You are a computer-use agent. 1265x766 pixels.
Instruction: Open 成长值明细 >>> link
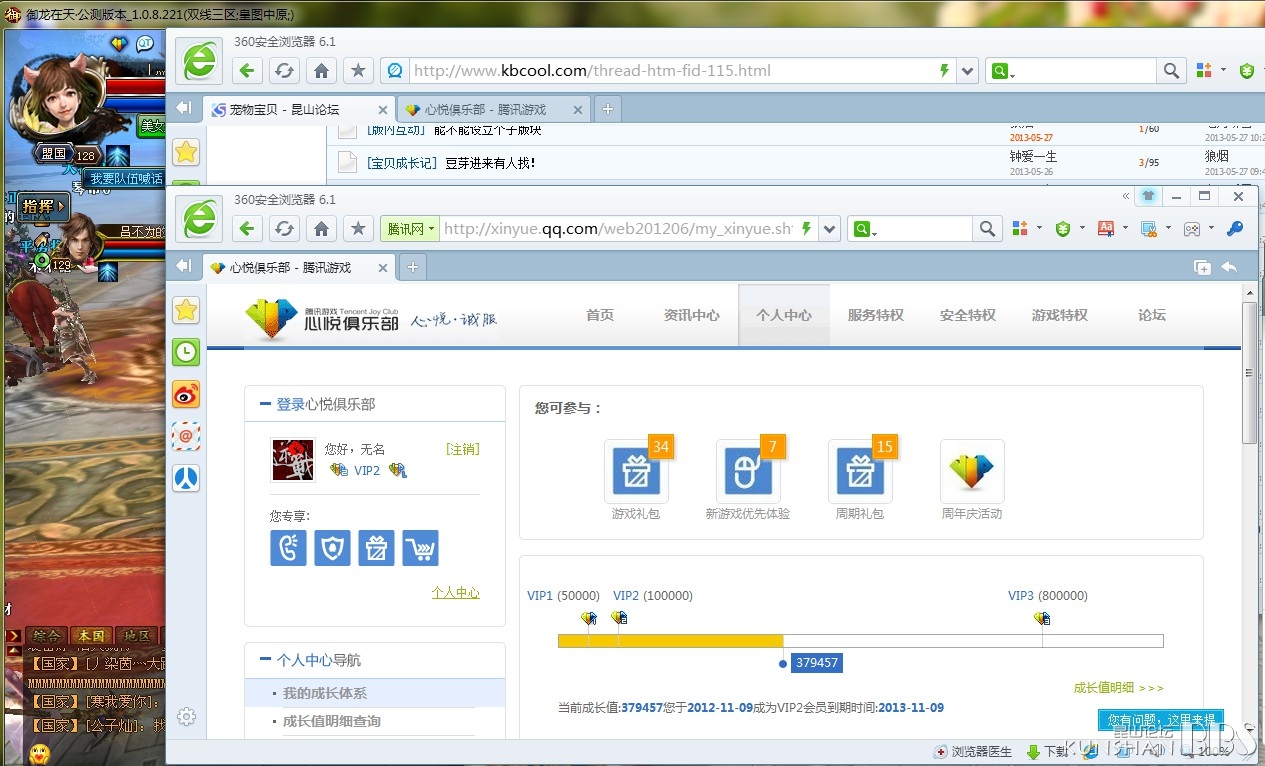(x=1119, y=688)
